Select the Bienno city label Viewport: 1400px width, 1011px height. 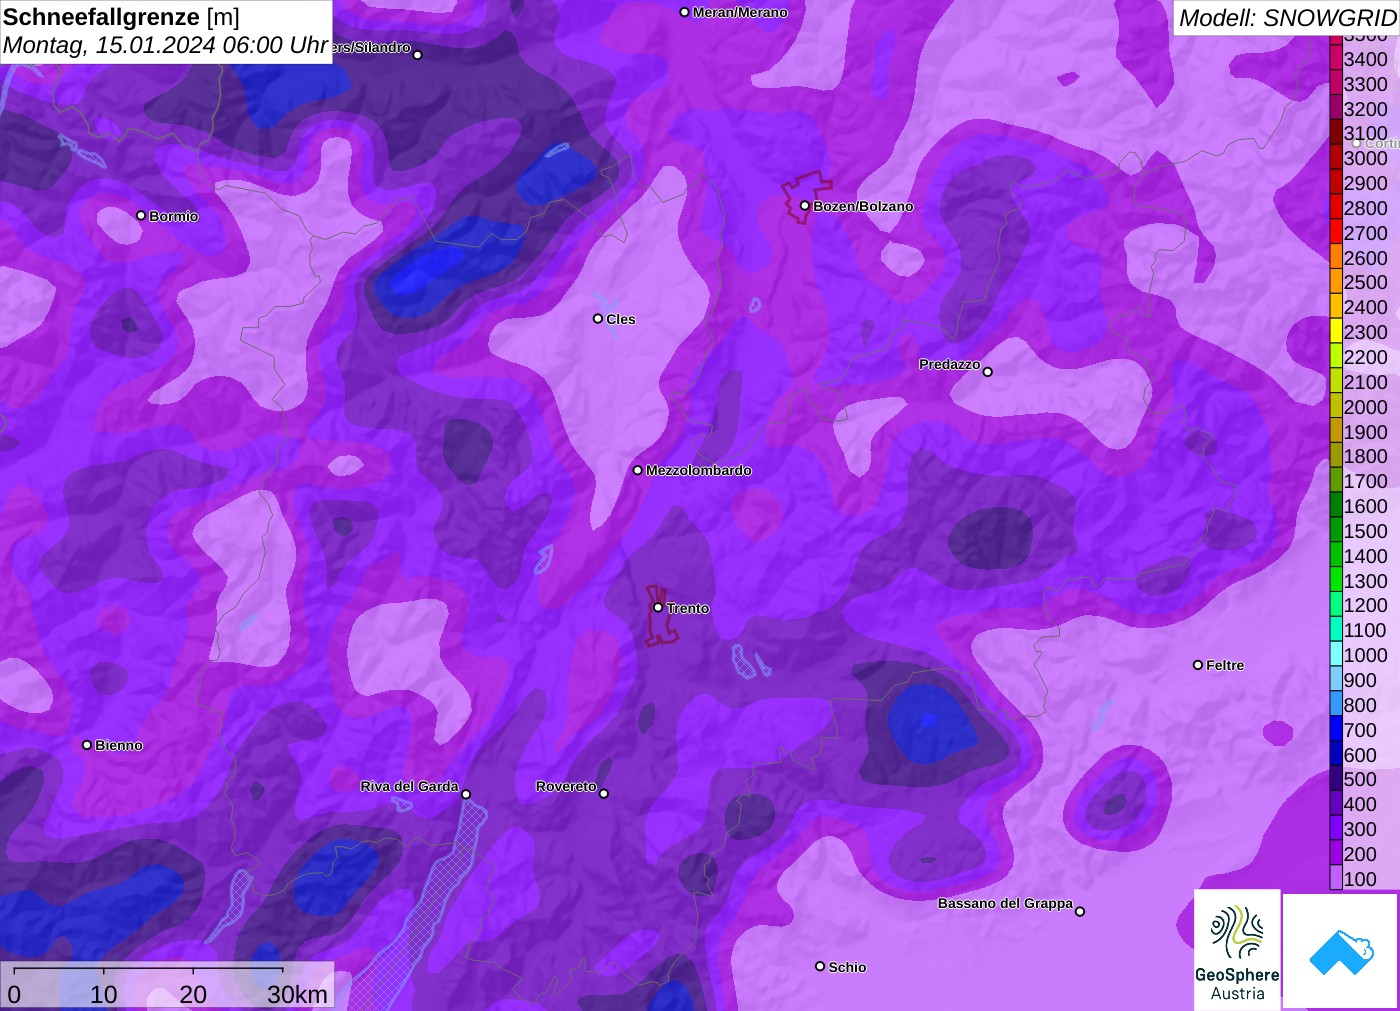(119, 745)
